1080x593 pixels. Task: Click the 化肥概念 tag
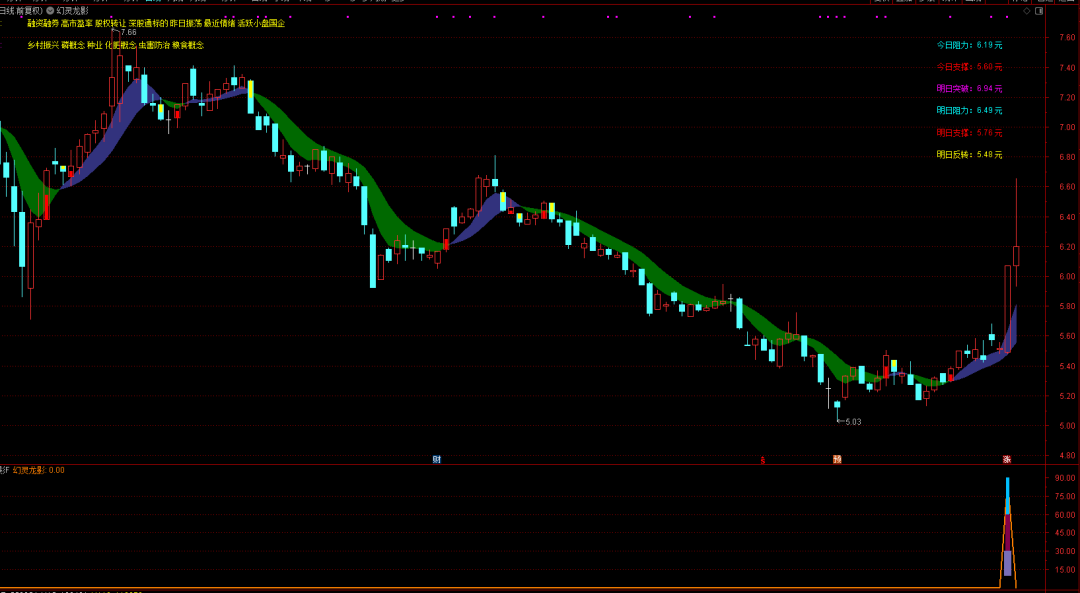(120, 45)
